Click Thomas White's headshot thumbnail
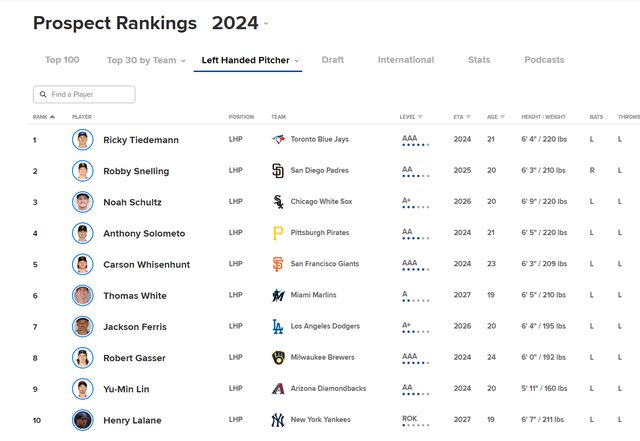The image size is (640, 441). 83,296
